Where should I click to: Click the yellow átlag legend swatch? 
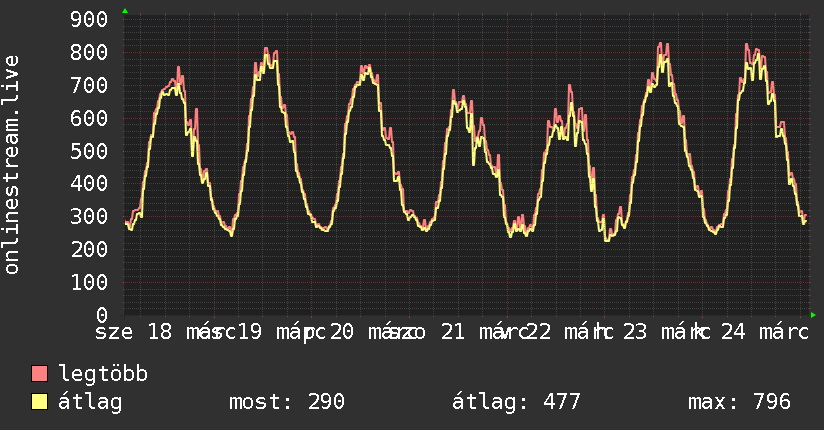click(39, 402)
